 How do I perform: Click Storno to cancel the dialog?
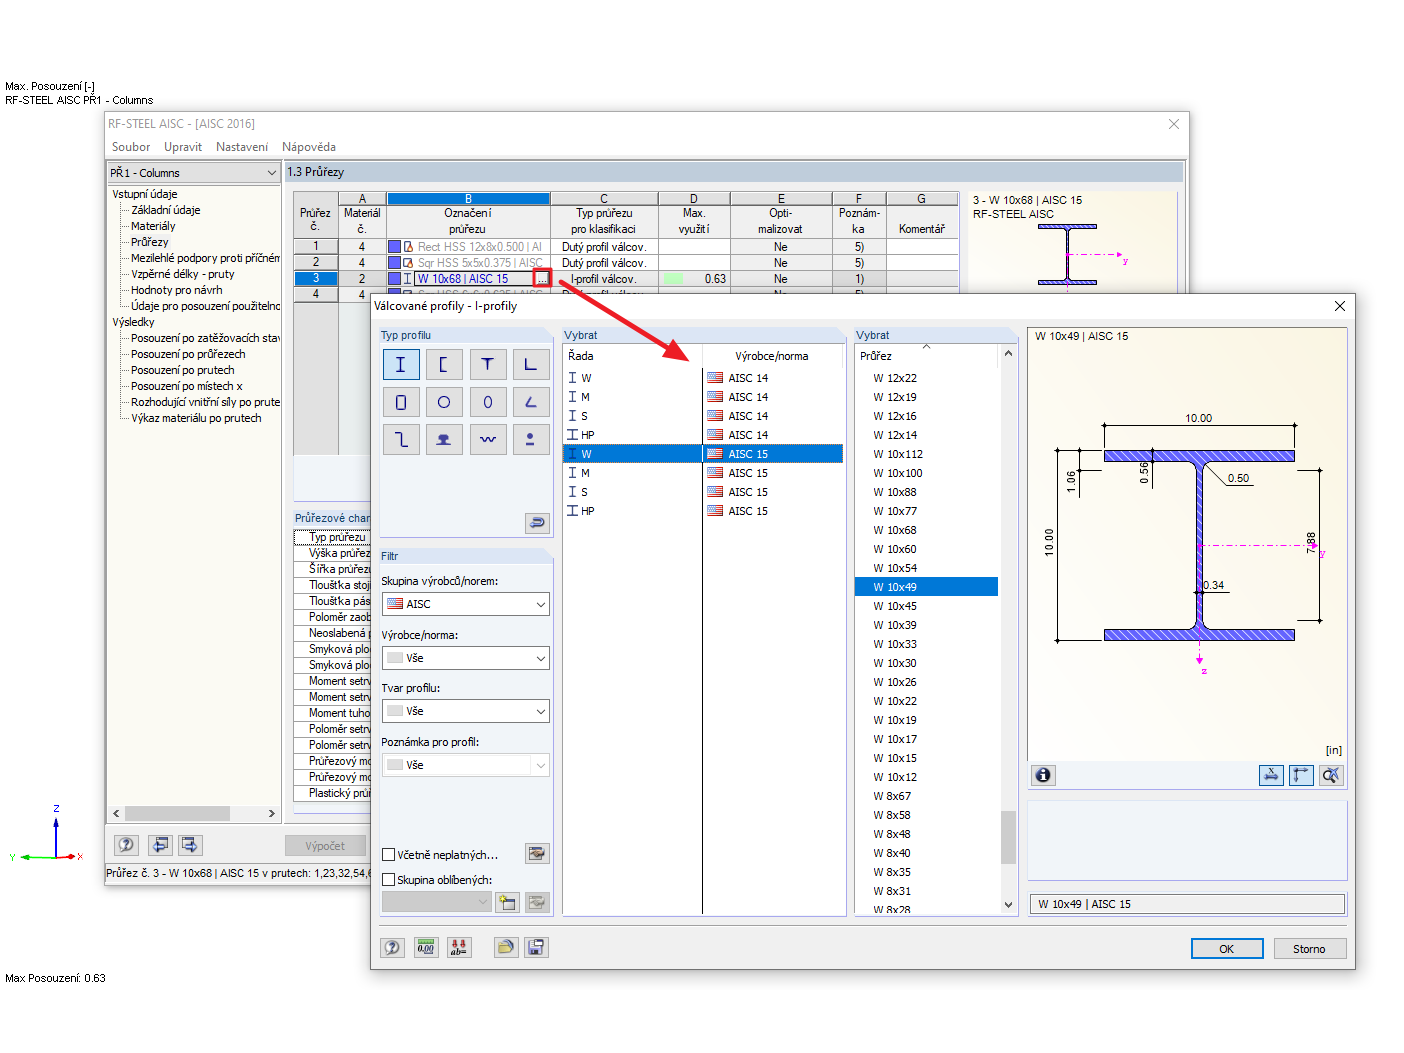pos(1309,949)
